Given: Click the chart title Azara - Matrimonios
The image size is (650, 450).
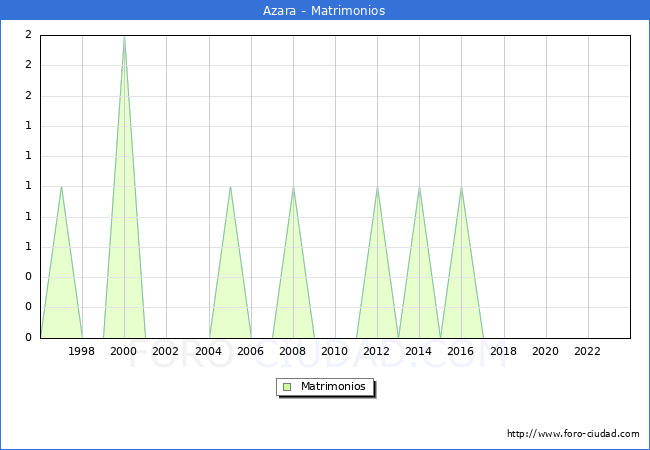Looking at the screenshot, I should pos(325,10).
